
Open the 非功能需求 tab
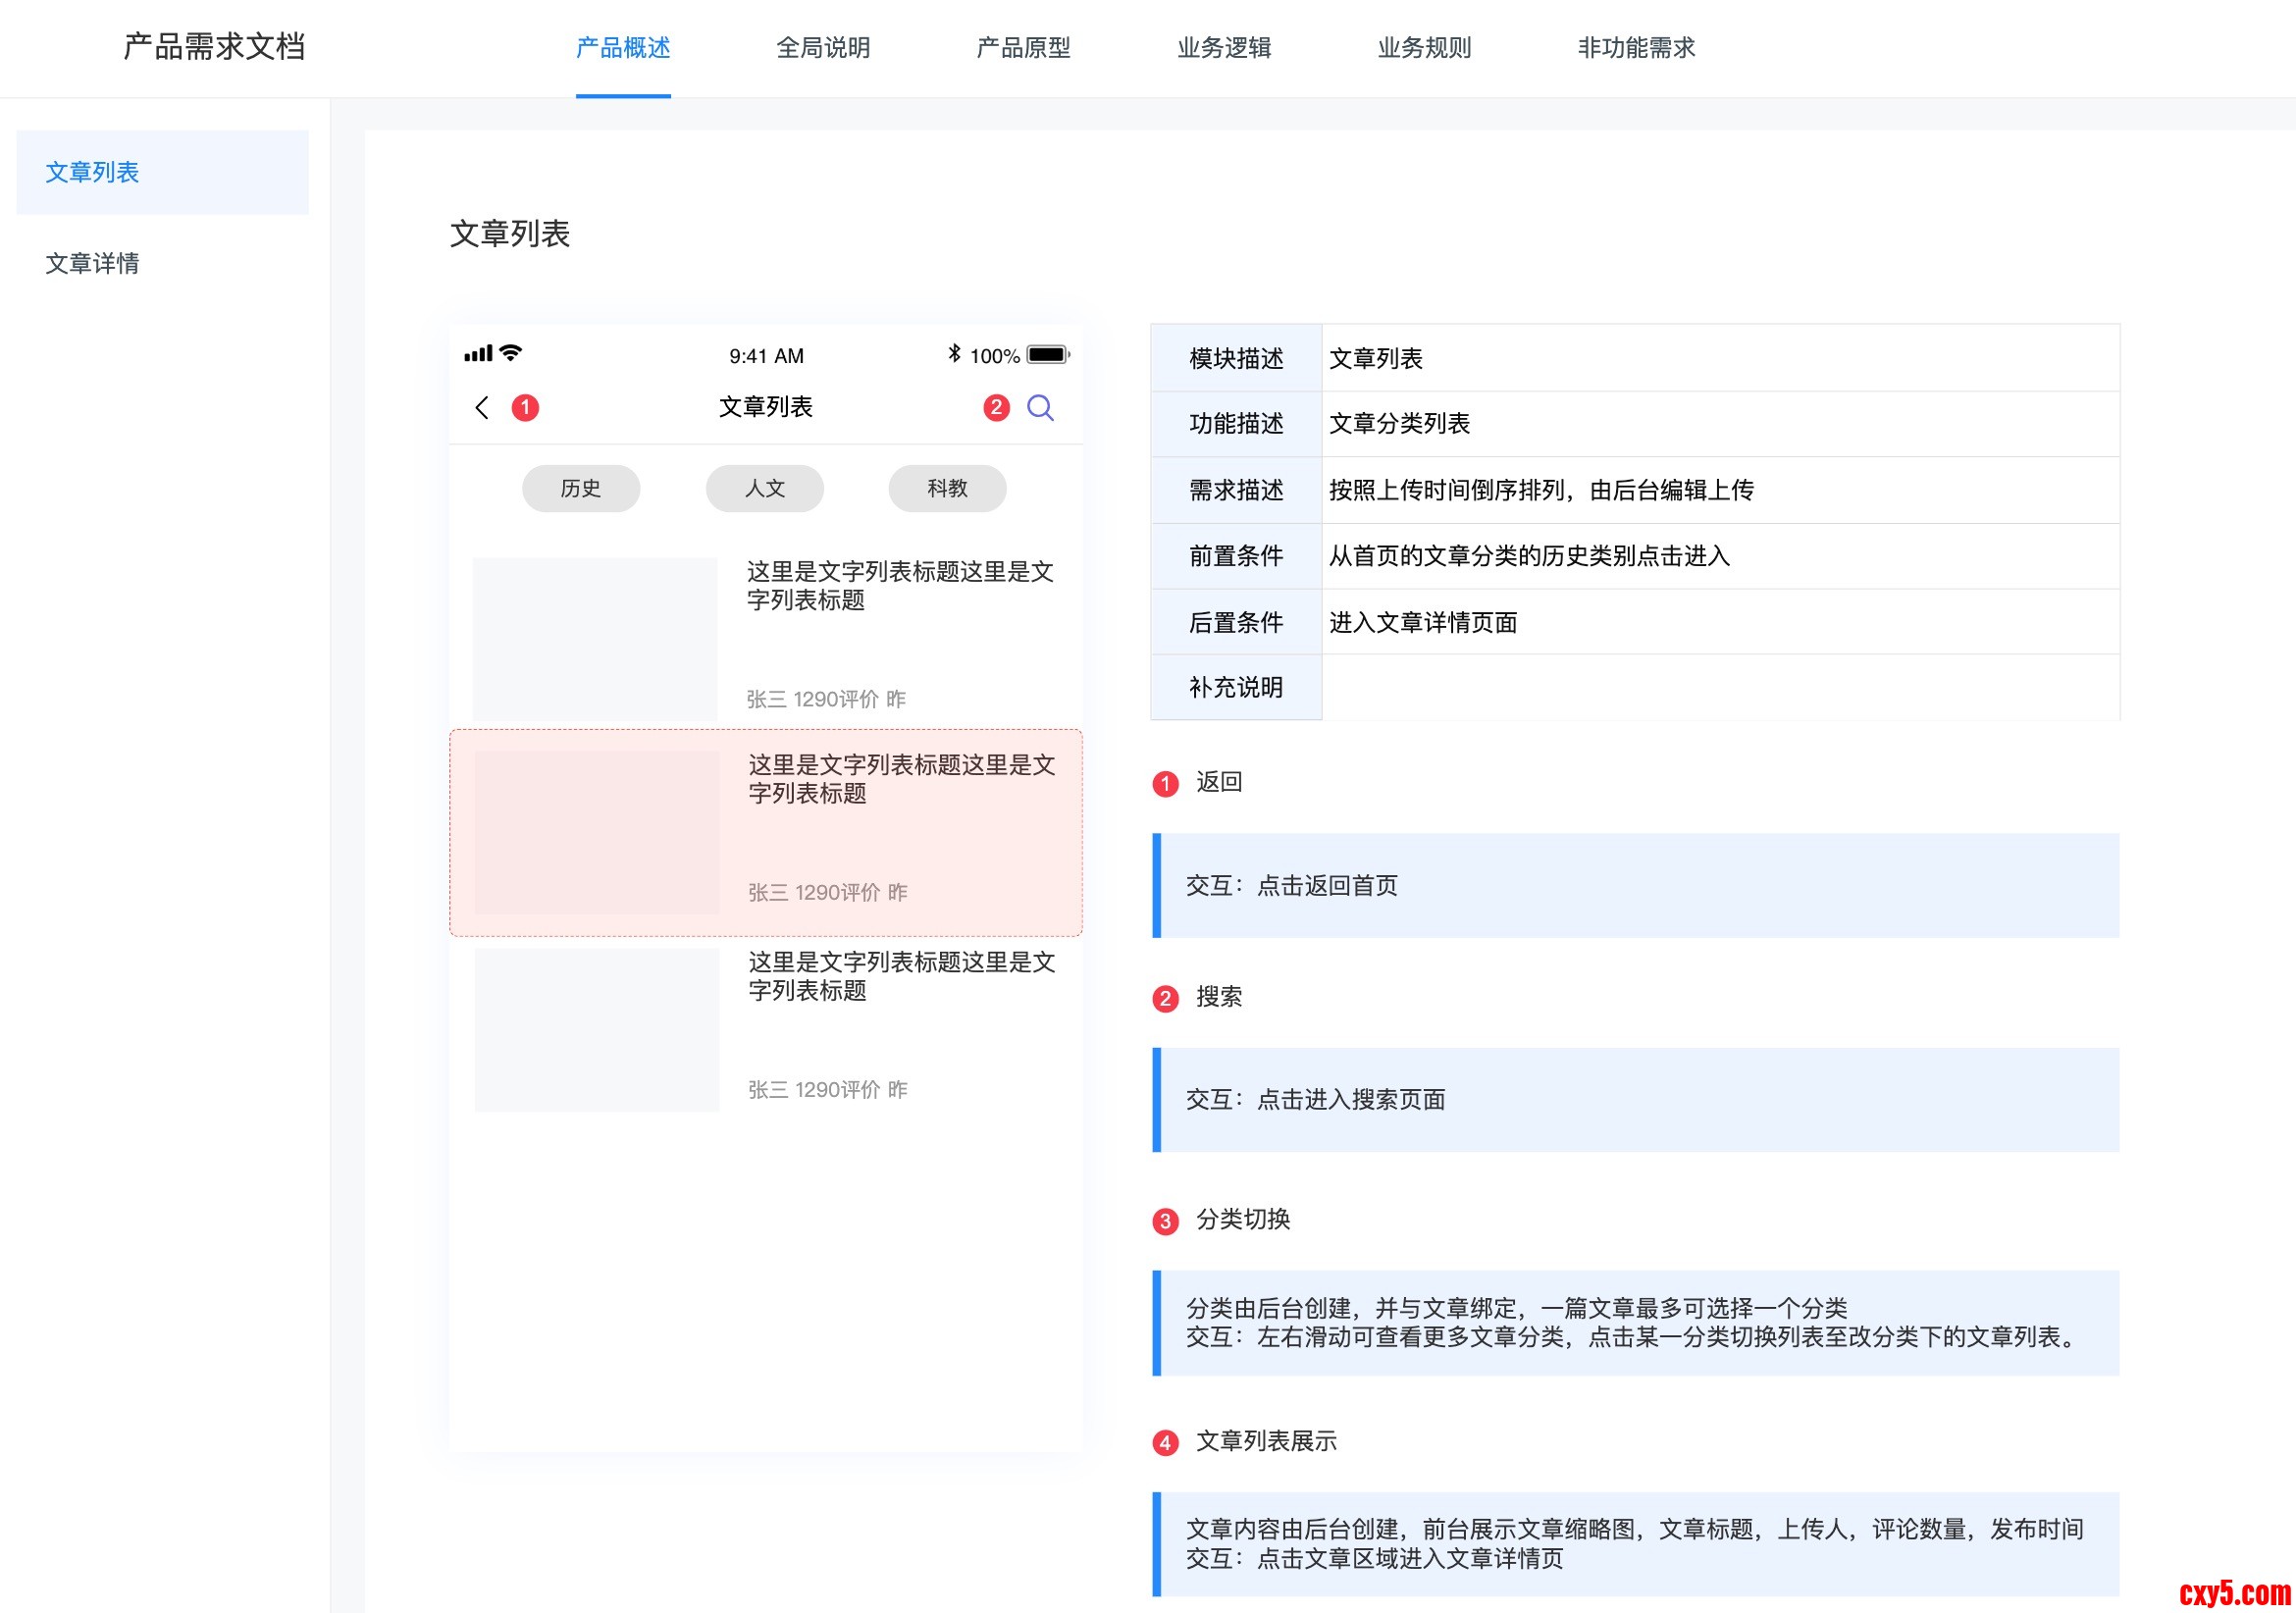pyautogui.click(x=1636, y=48)
